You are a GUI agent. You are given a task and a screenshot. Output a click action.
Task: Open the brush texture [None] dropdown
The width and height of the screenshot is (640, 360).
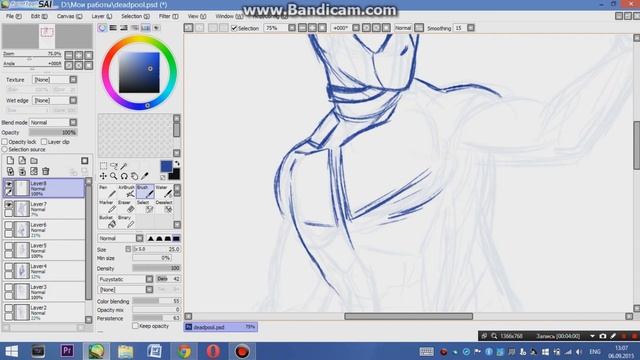coord(149,289)
